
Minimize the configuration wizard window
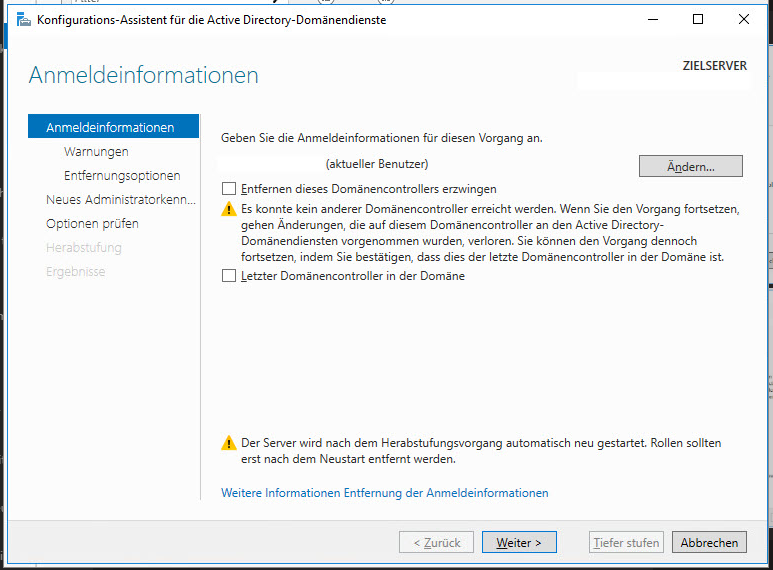[653, 19]
